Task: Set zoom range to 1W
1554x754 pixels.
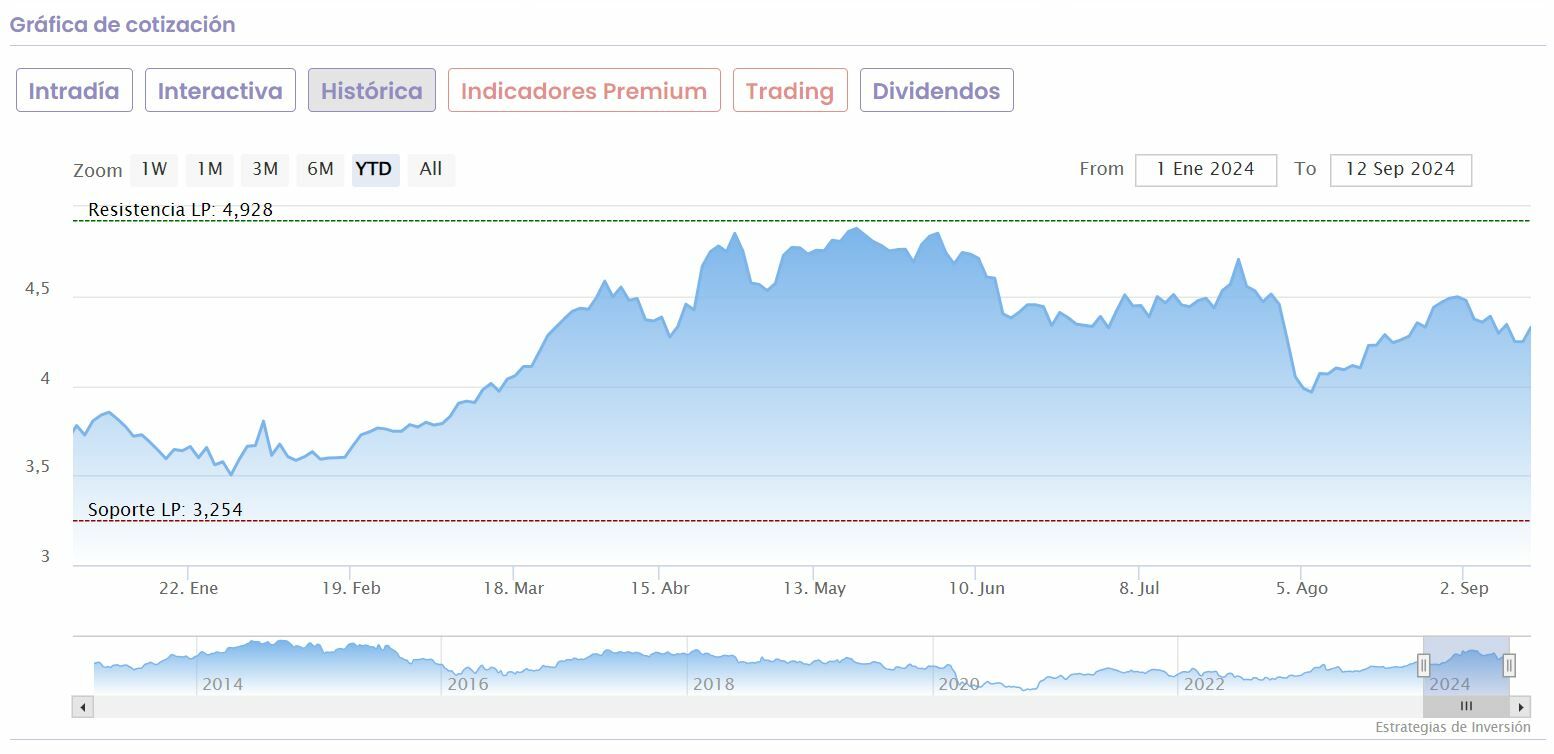Action: click(x=154, y=170)
